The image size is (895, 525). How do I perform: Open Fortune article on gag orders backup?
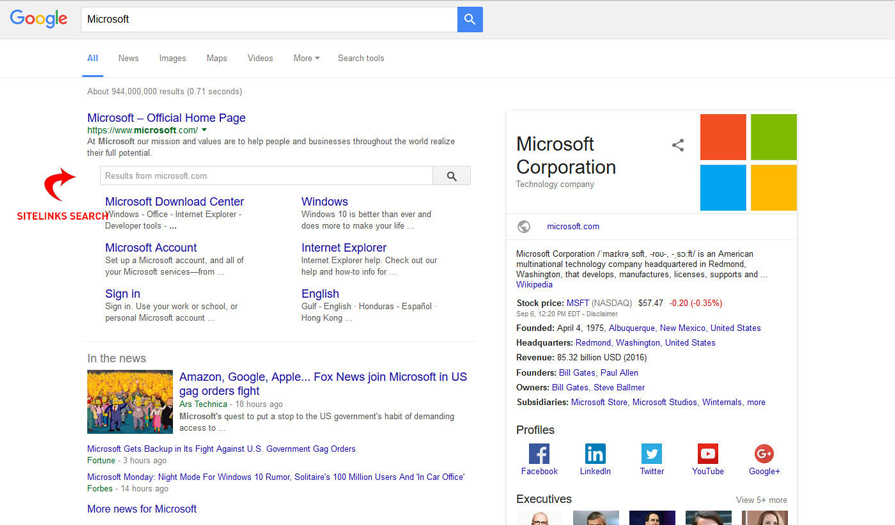pyautogui.click(x=221, y=449)
